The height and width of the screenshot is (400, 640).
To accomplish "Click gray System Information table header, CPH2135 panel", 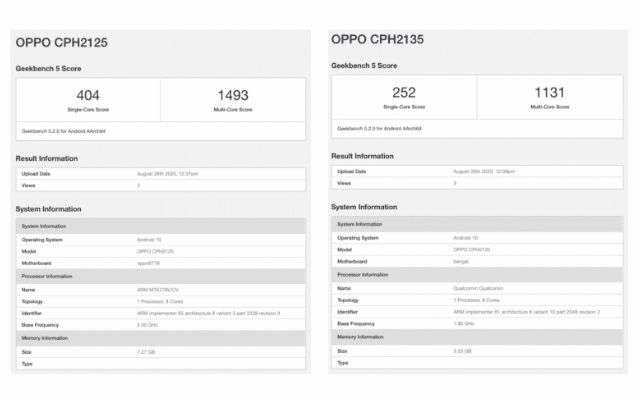I will [x=477, y=224].
